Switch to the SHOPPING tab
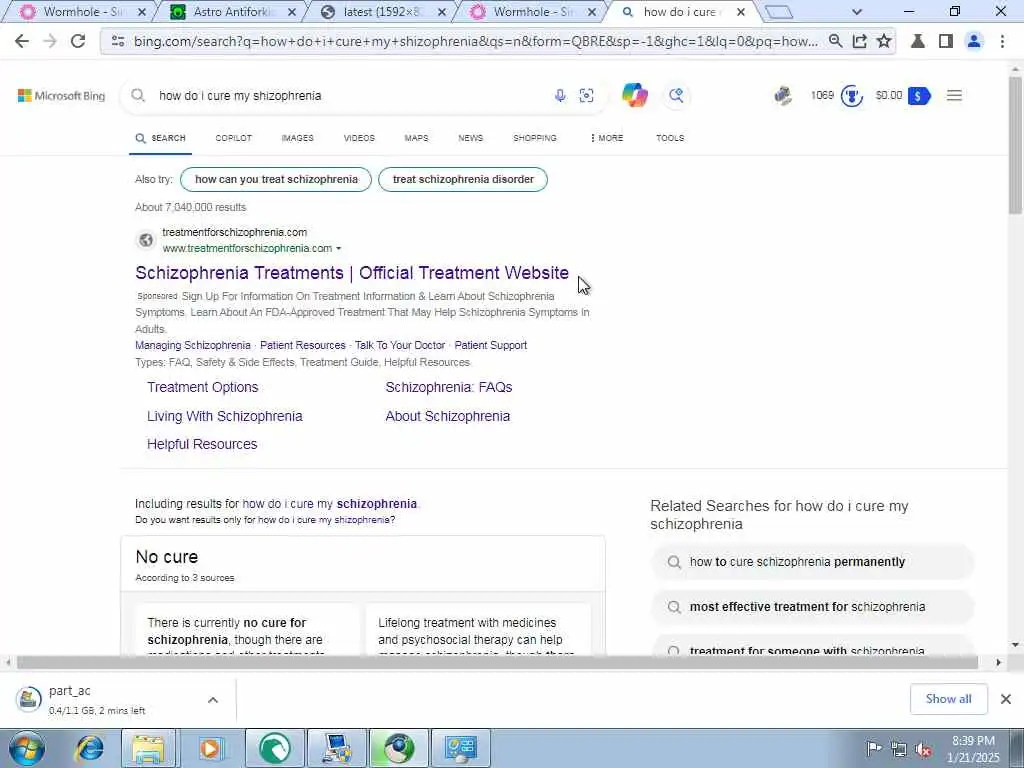The image size is (1024, 768). pos(535,138)
